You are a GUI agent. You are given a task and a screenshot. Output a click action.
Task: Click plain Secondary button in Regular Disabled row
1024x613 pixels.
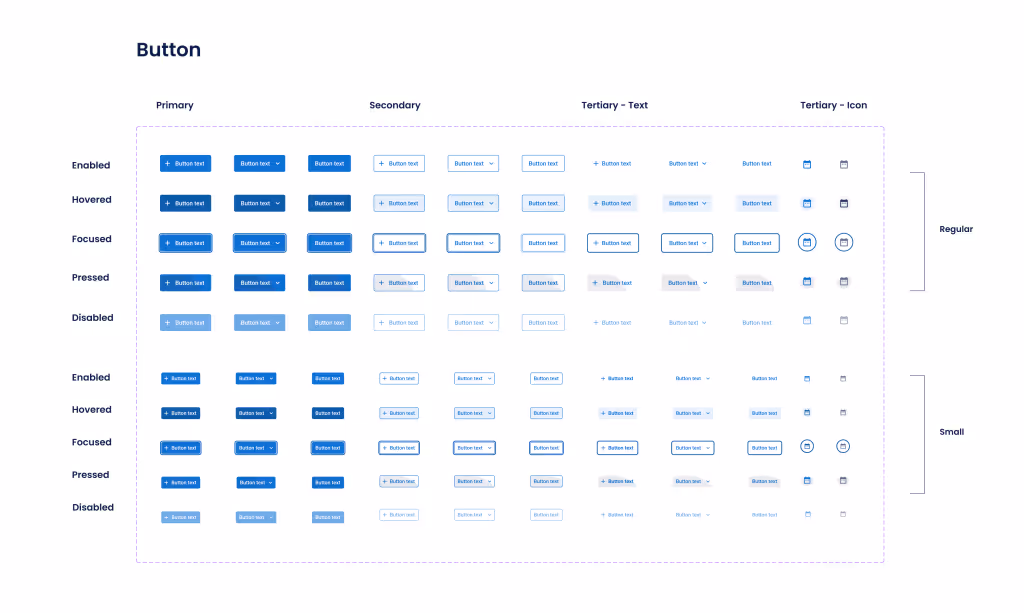[543, 322]
